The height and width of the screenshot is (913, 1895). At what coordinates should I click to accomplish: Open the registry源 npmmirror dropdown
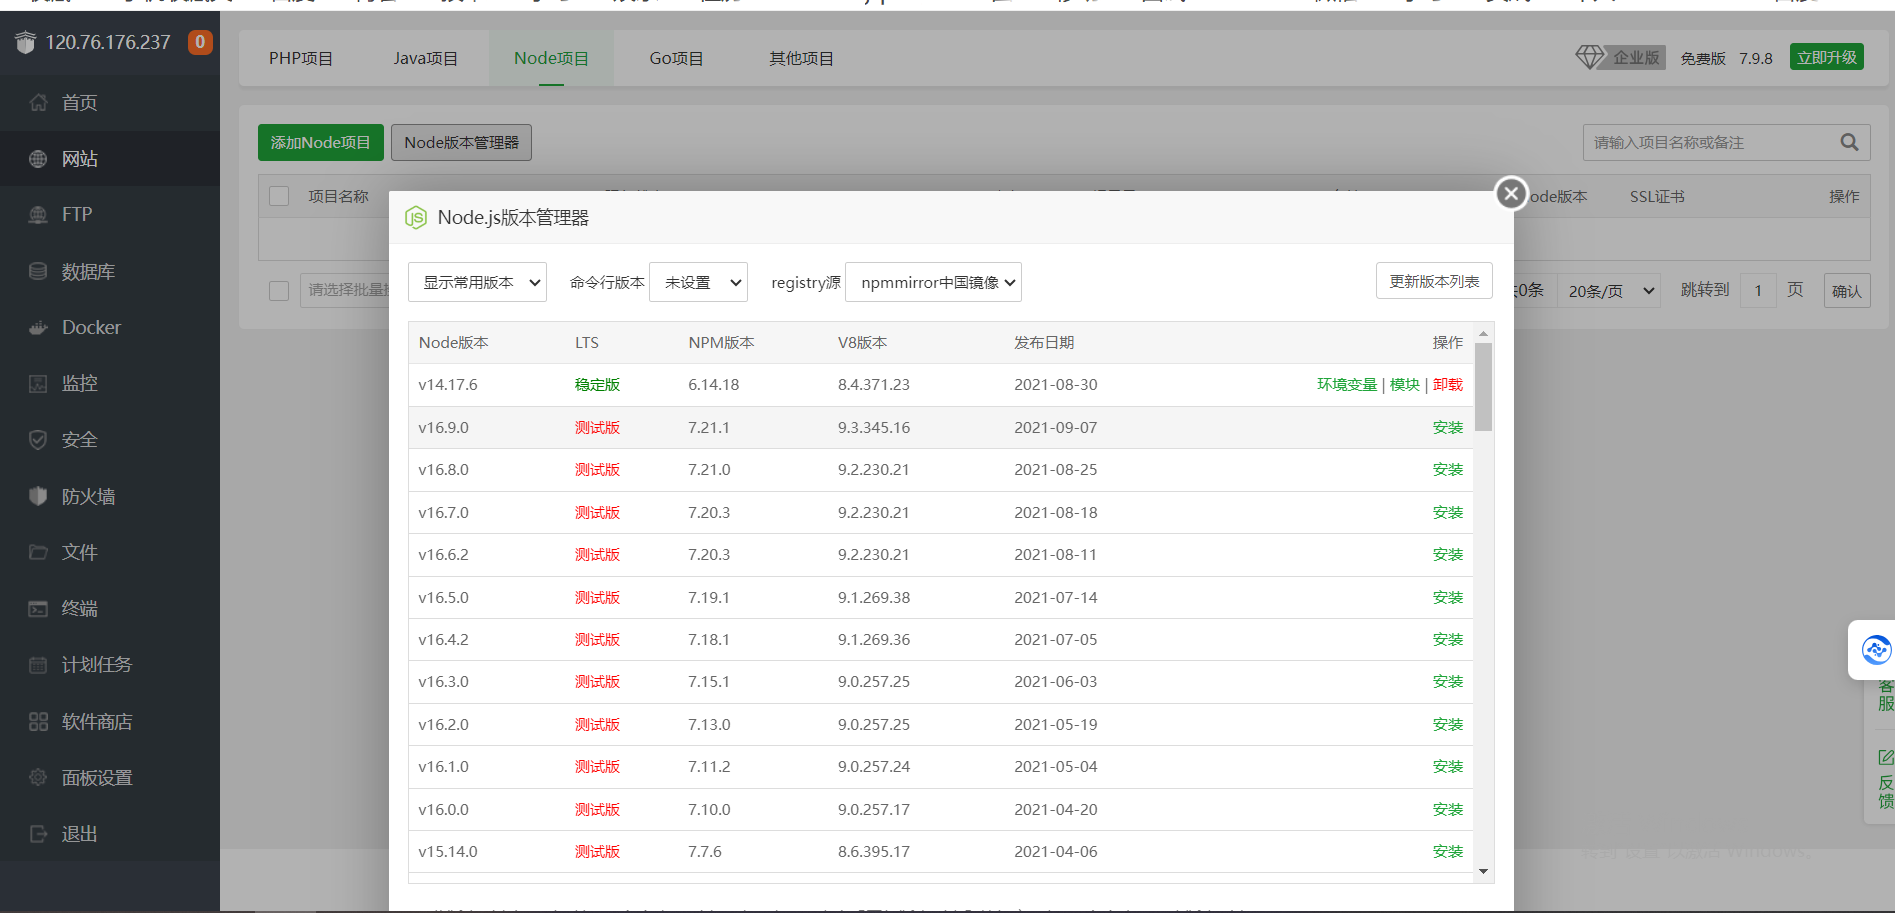[933, 282]
